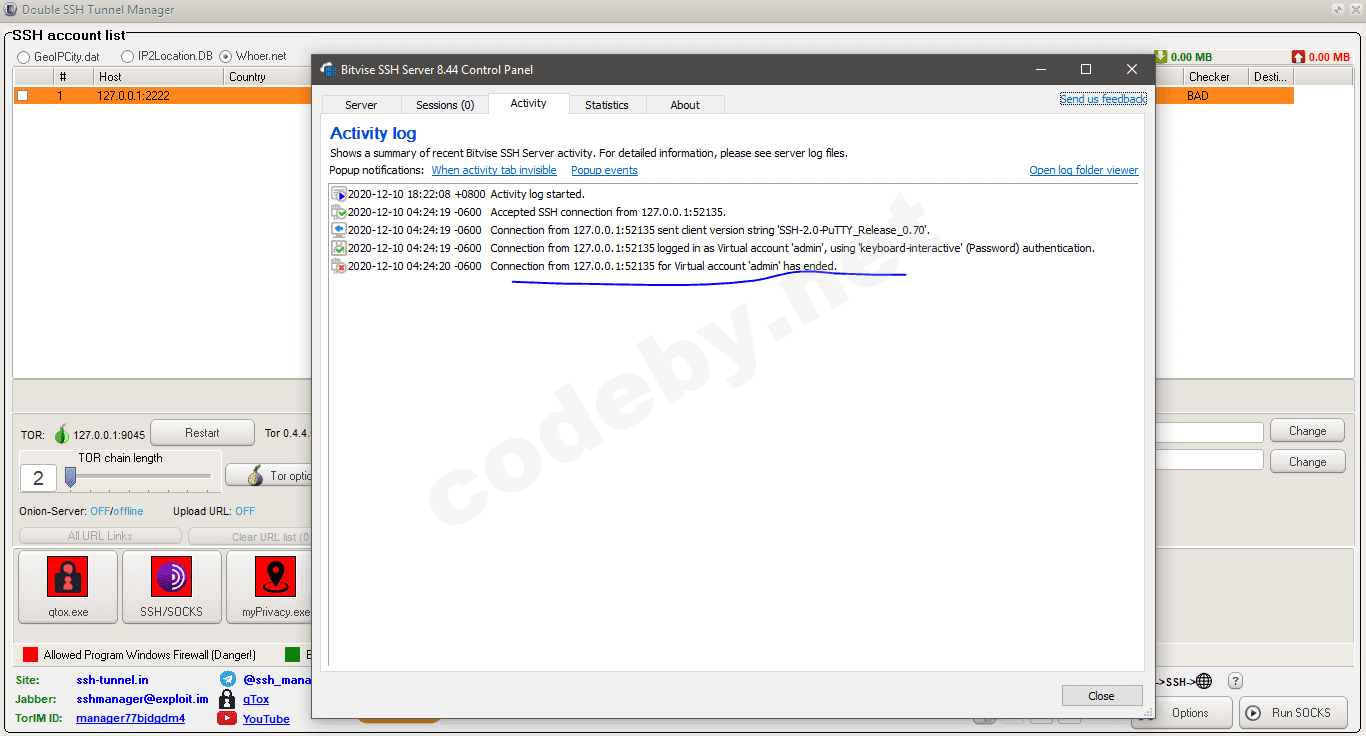Click the Accepted SSH connection entry icon
Viewport: 1366px width, 736px height.
point(339,212)
